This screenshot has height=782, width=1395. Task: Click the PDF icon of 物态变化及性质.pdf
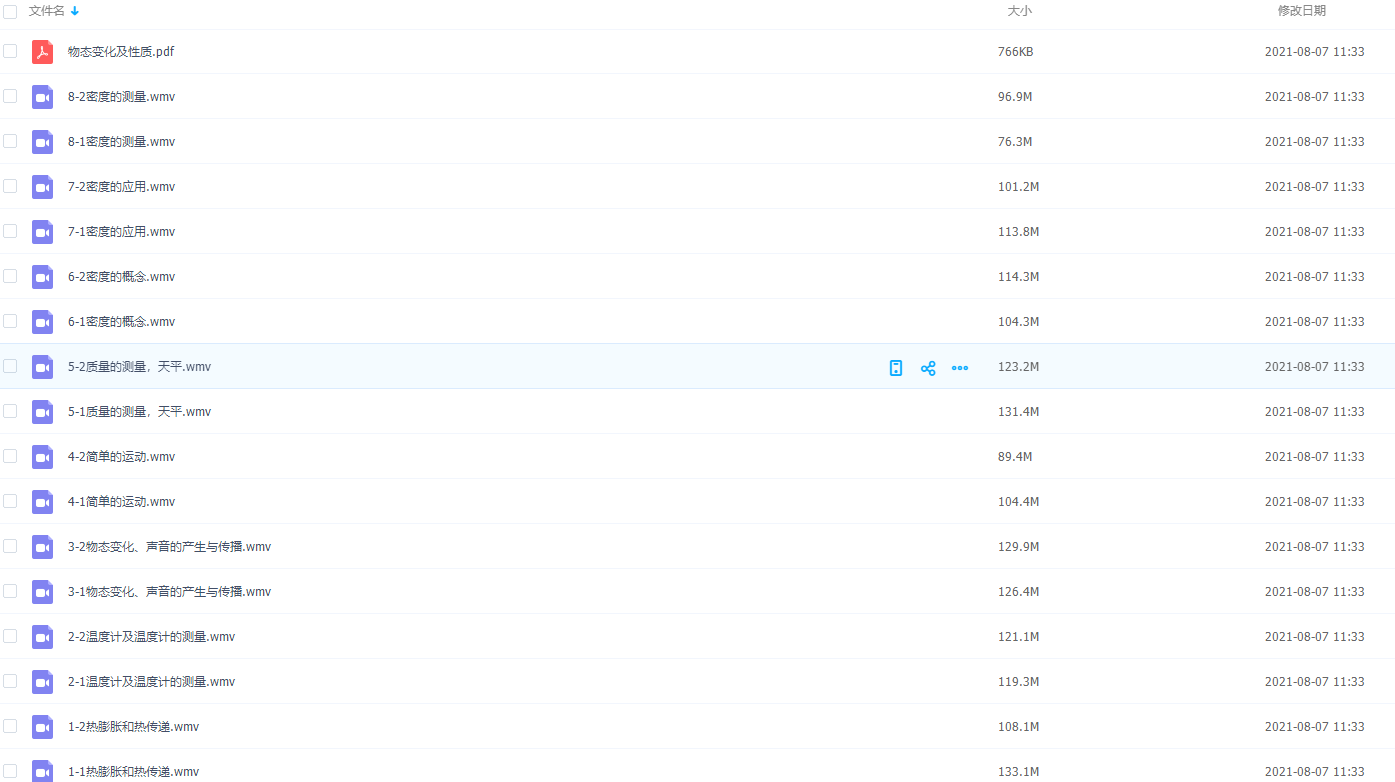[x=42, y=52]
